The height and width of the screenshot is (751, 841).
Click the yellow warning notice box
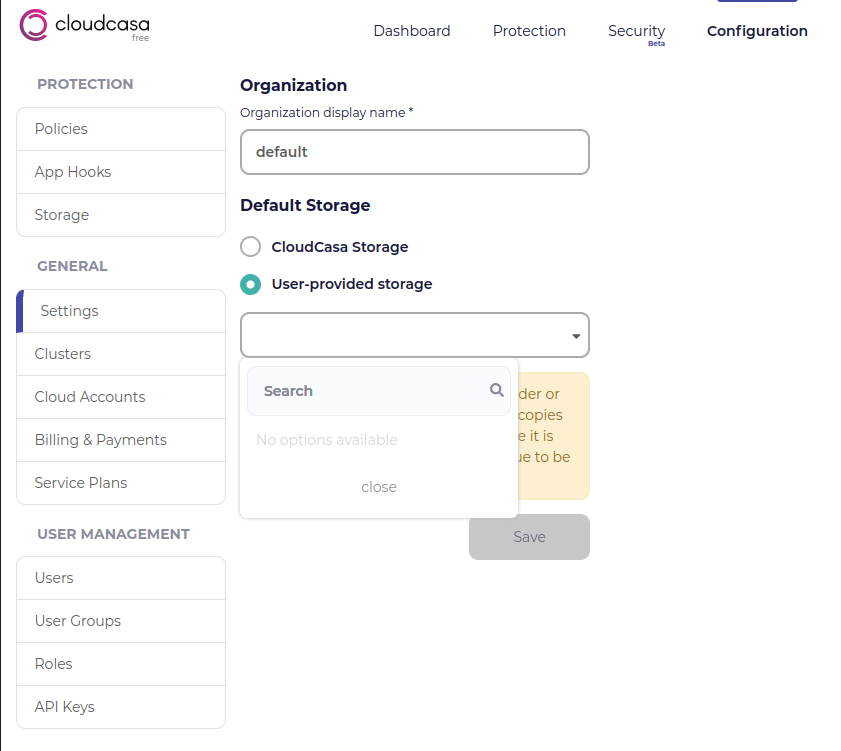point(554,436)
